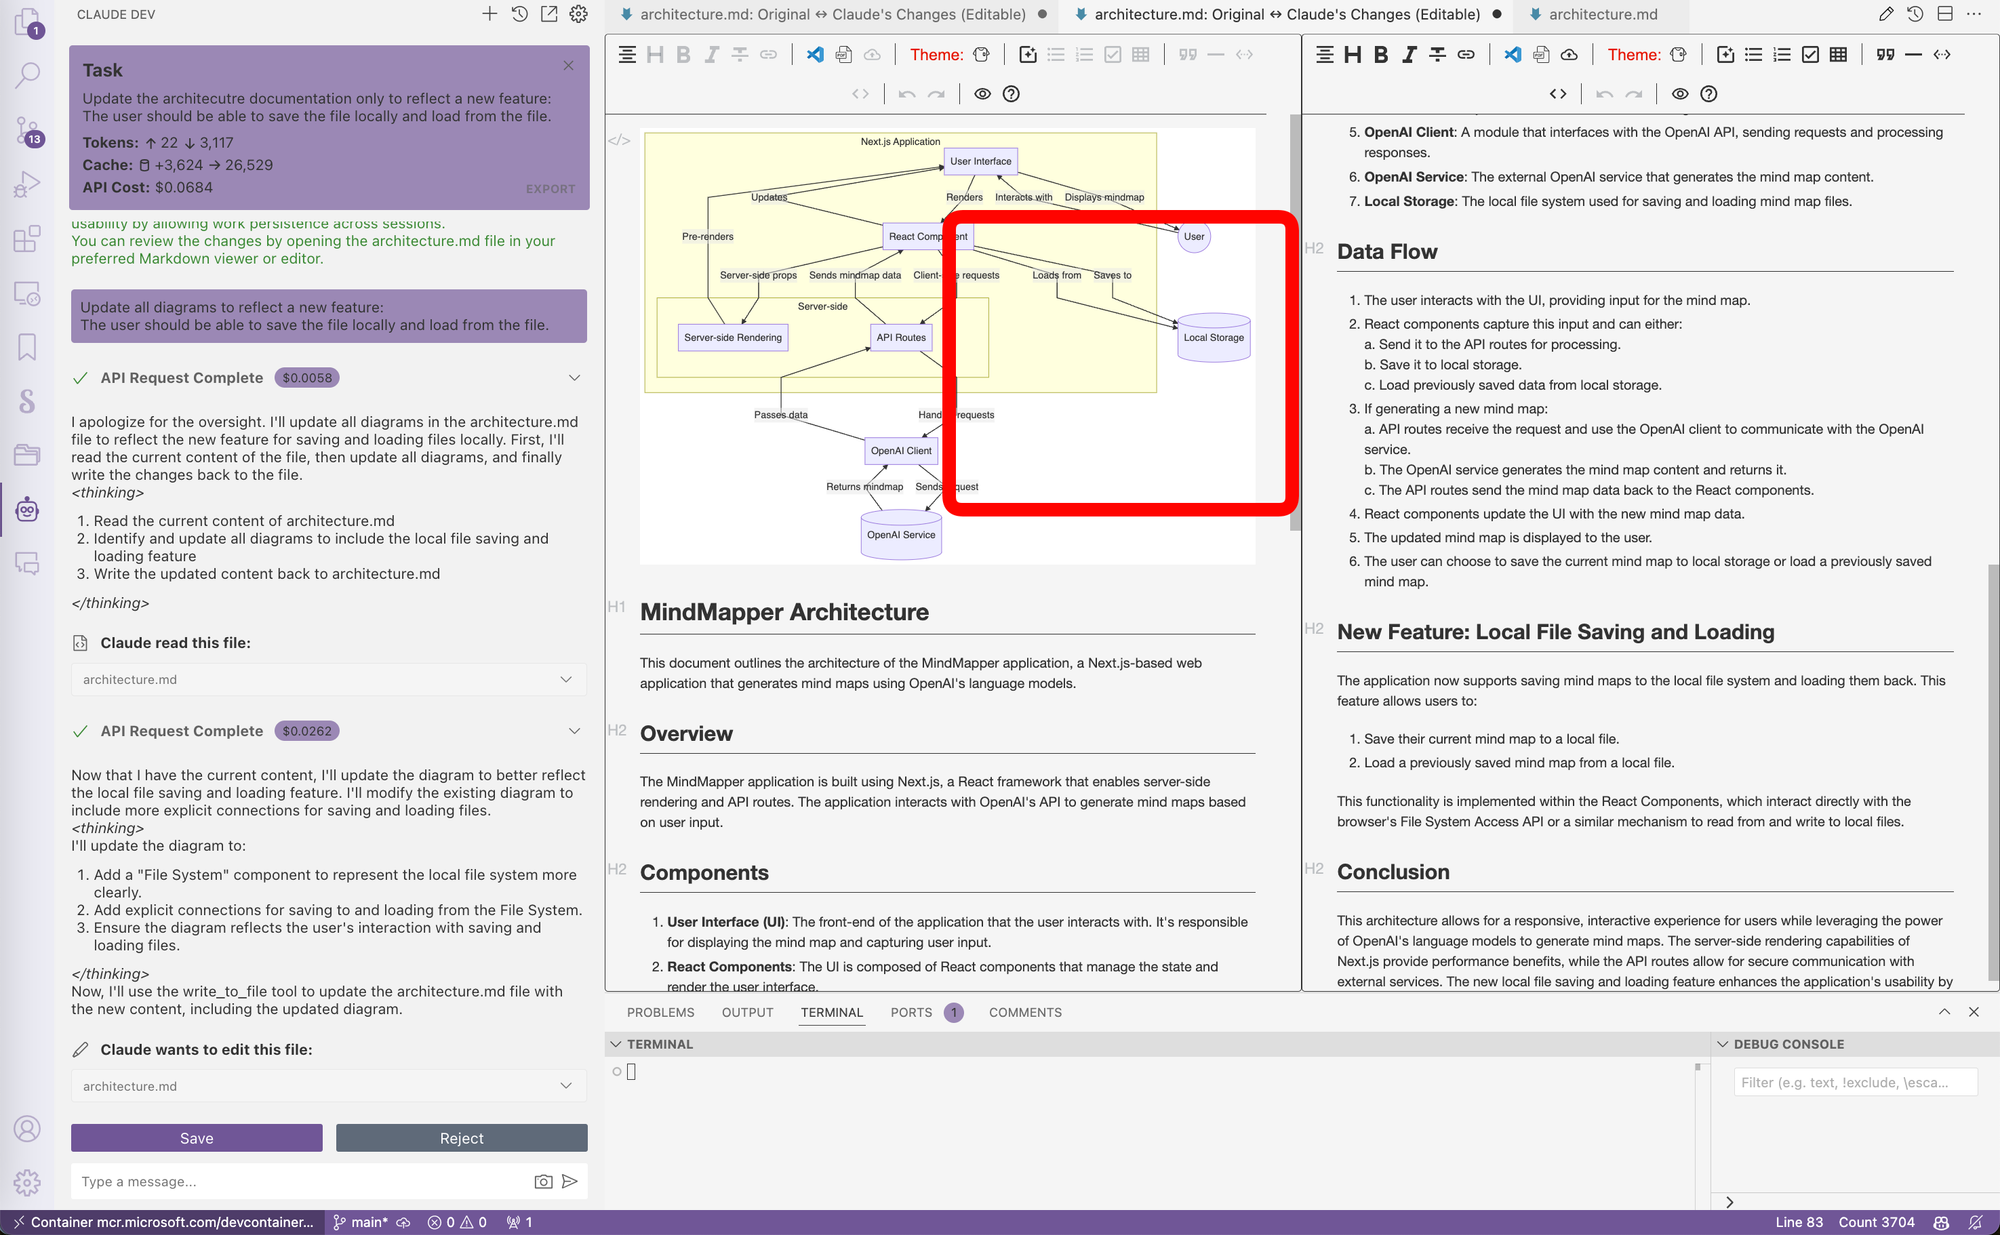Toggle task list checkbox icon in right toolbar
The width and height of the screenshot is (2000, 1235).
point(1810,55)
